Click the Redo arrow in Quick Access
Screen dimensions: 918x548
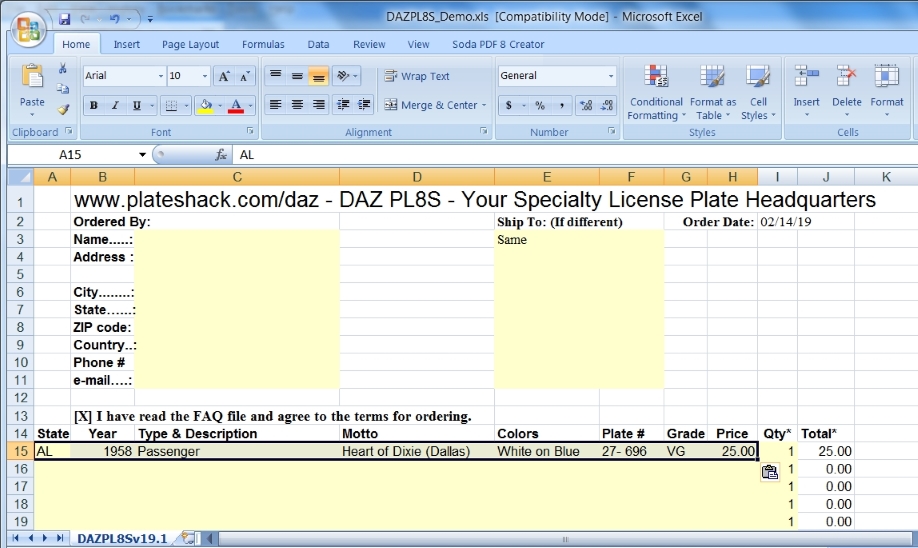85,19
